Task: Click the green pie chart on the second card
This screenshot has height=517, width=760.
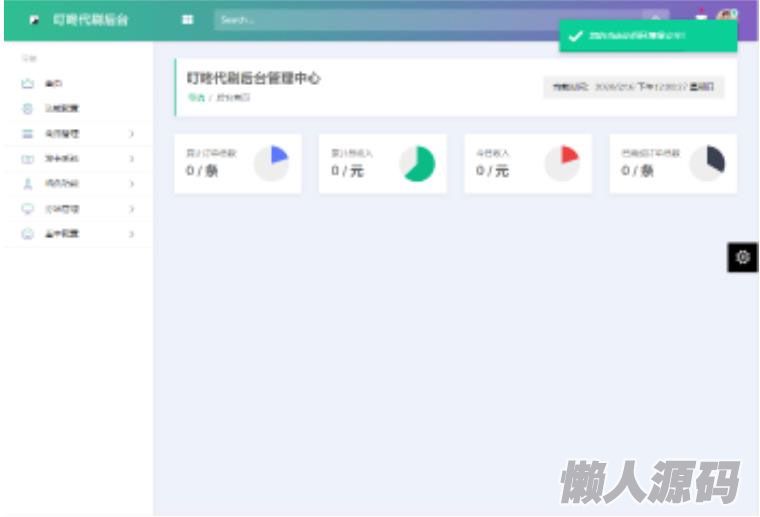Action: [x=417, y=164]
